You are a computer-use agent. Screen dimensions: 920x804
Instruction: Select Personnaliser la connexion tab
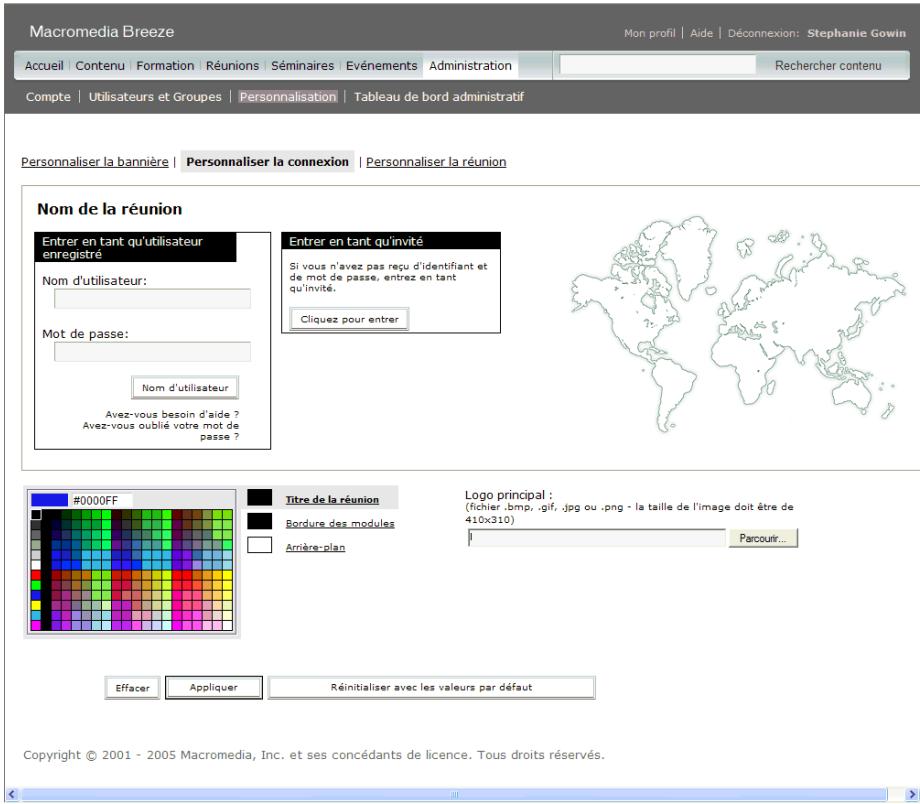[268, 162]
